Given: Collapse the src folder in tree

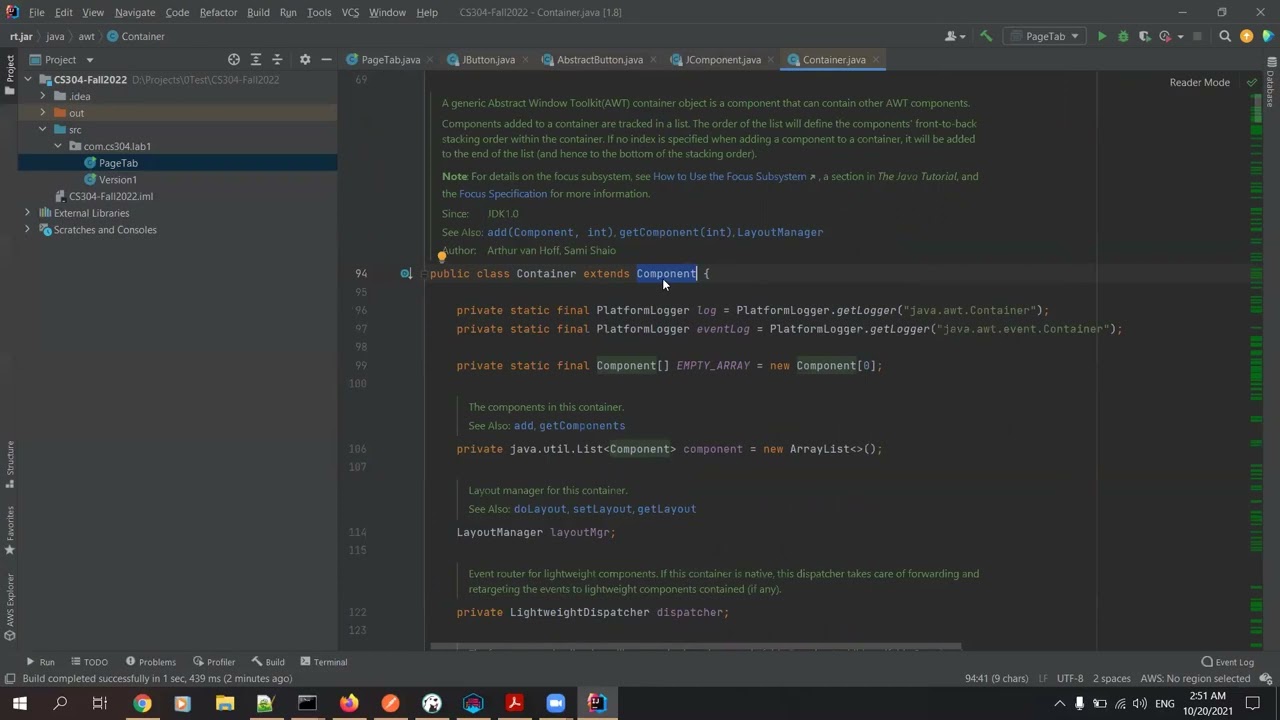Looking at the screenshot, I should [x=43, y=130].
